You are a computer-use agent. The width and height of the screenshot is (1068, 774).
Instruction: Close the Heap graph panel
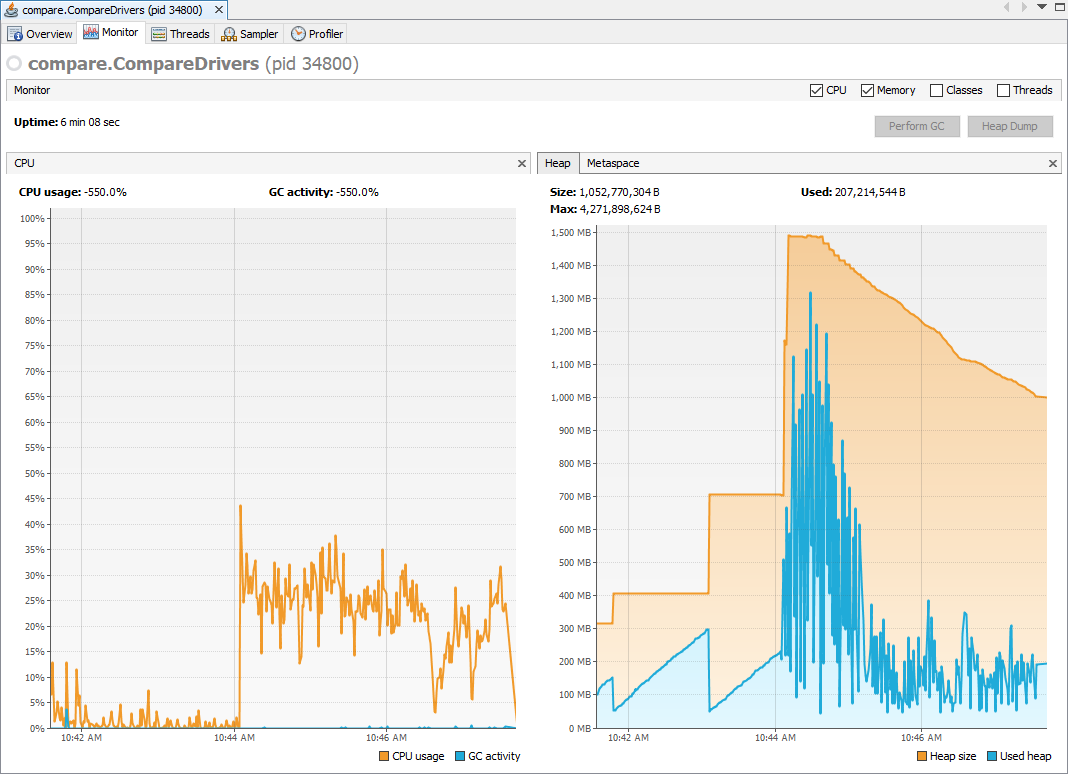1053,163
